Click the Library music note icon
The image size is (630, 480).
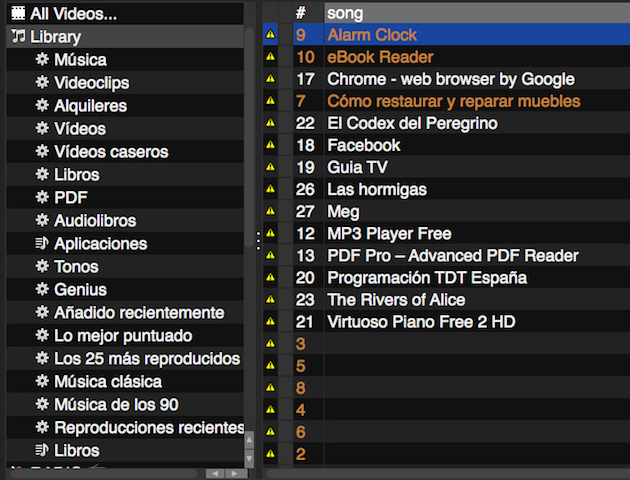[x=18, y=36]
